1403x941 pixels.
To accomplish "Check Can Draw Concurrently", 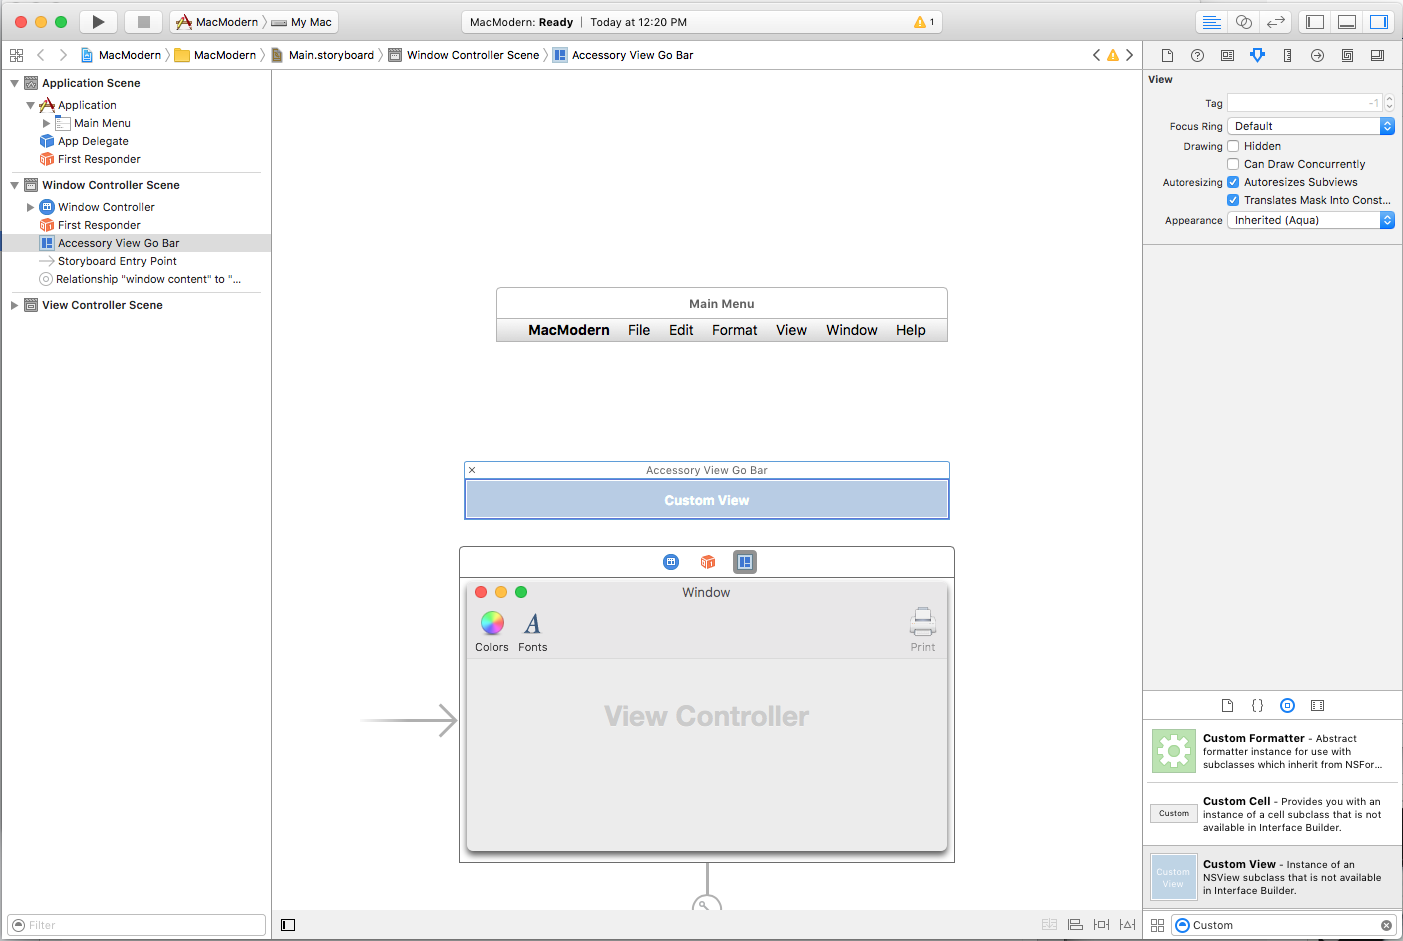I will [1233, 163].
